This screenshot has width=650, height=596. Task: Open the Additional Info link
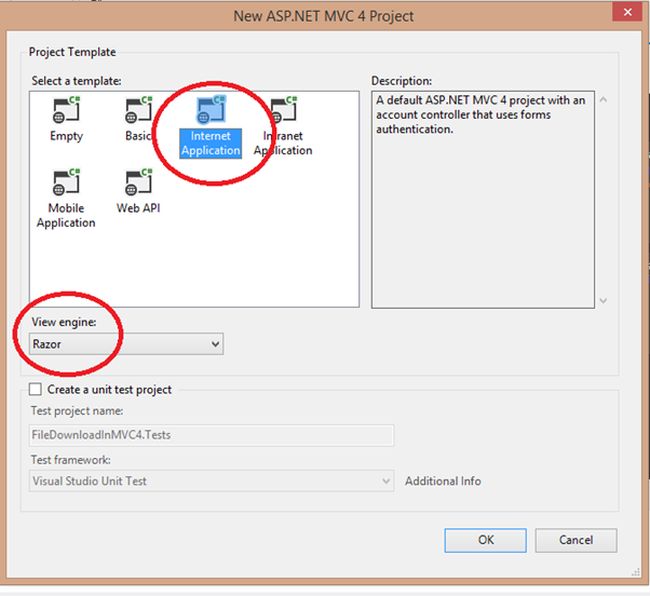click(x=443, y=481)
